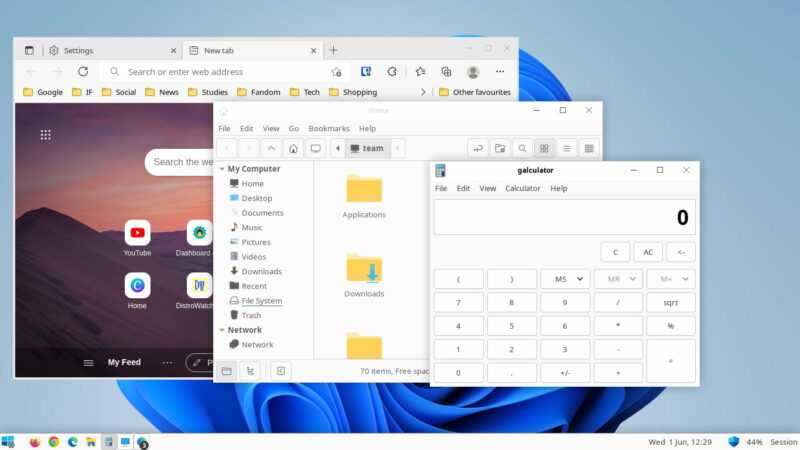
Task: Collapse Network section in sidebar
Action: (x=222, y=330)
